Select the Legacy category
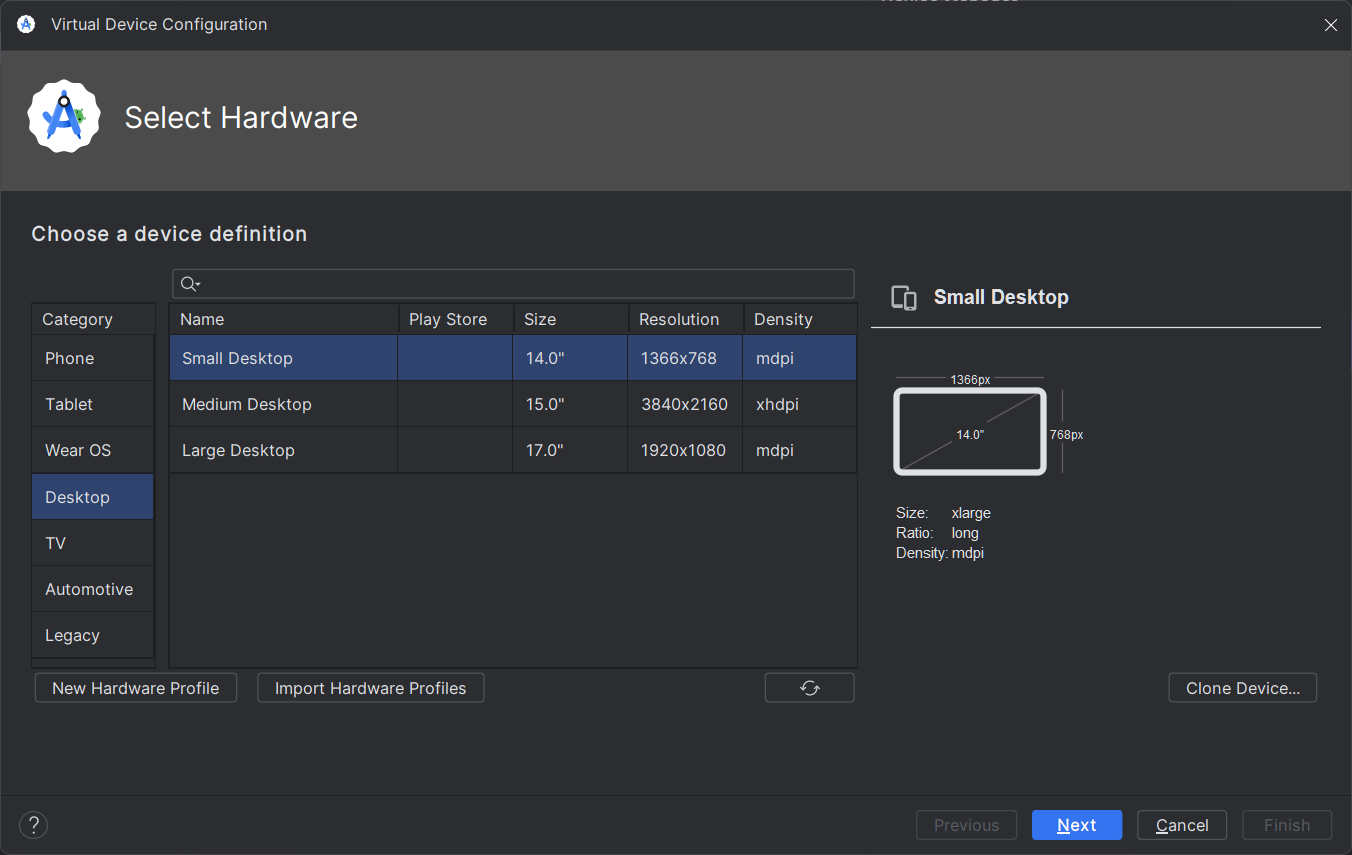 93,635
